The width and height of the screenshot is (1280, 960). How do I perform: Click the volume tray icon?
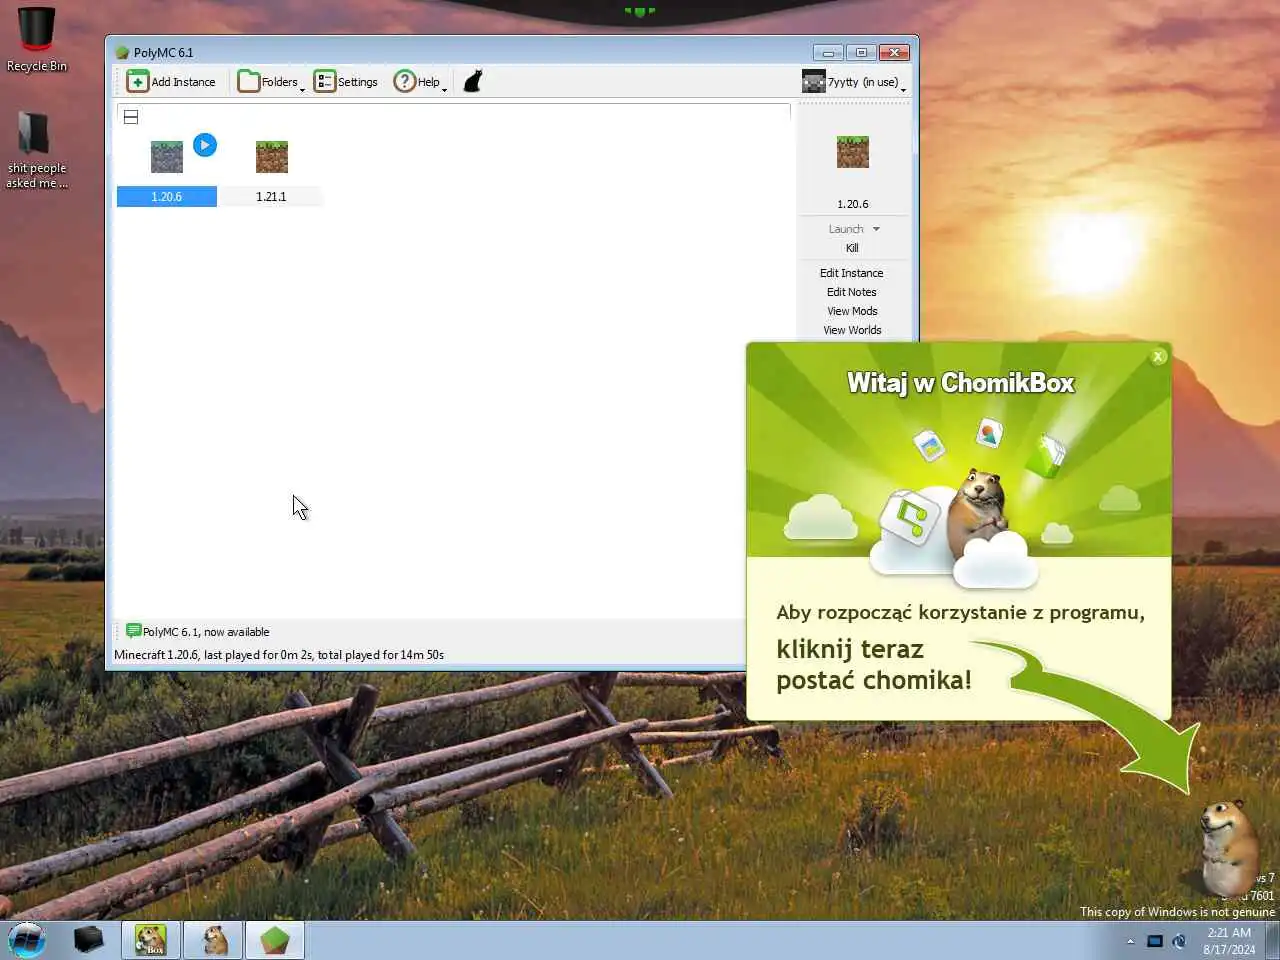click(x=1179, y=941)
